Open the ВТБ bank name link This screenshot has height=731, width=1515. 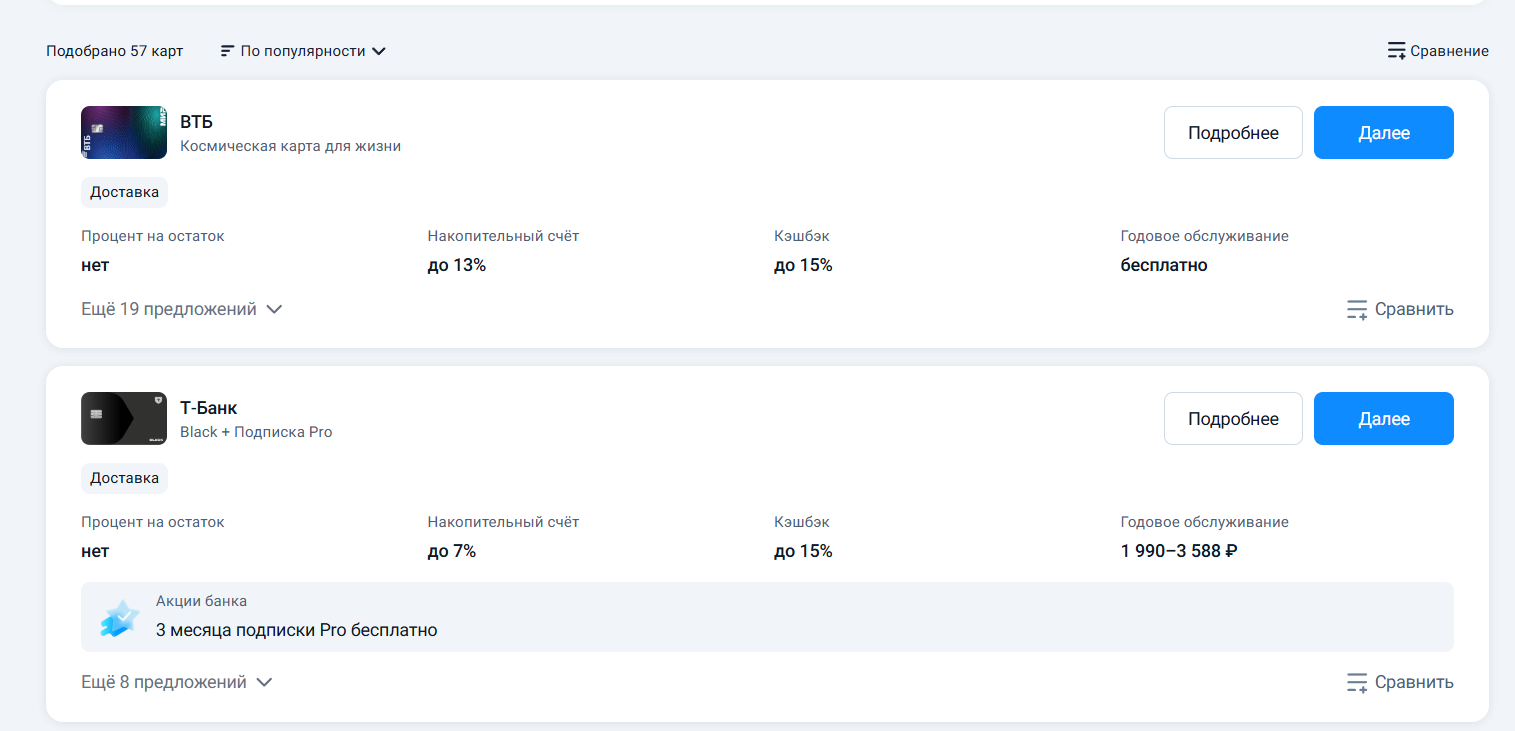pos(196,122)
